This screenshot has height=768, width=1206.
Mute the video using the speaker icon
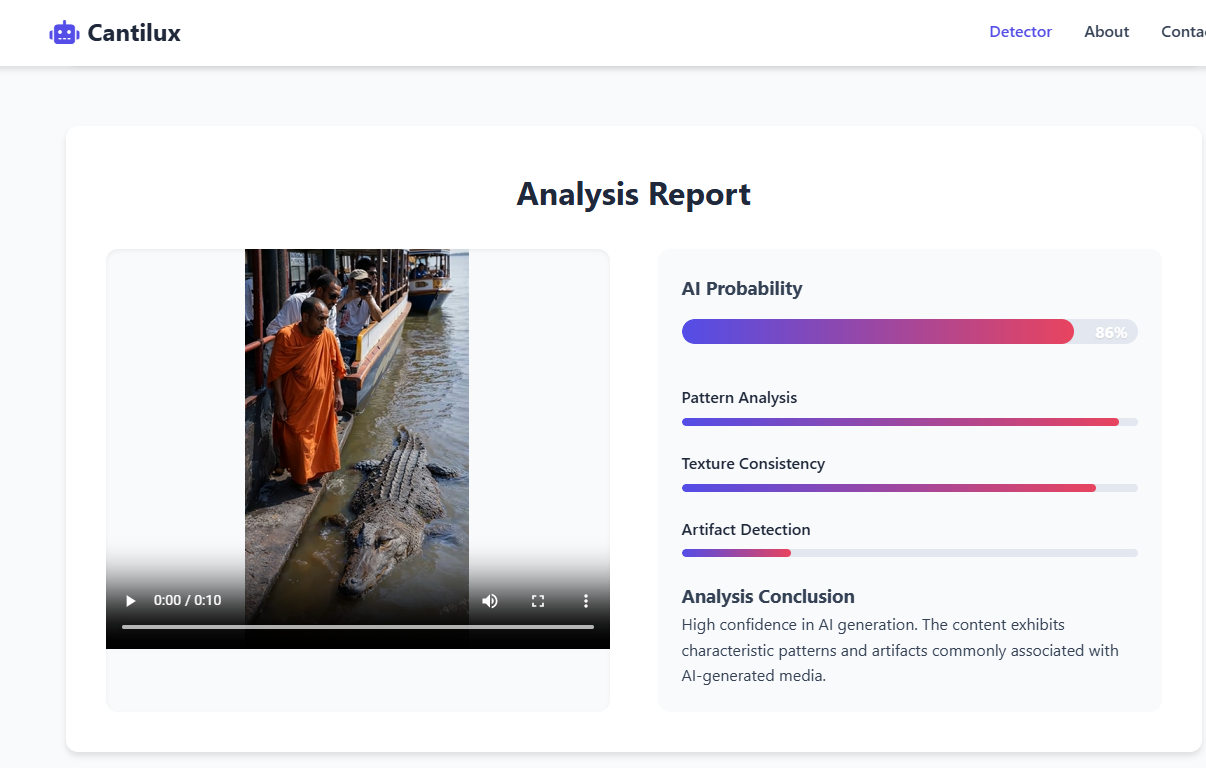(490, 601)
